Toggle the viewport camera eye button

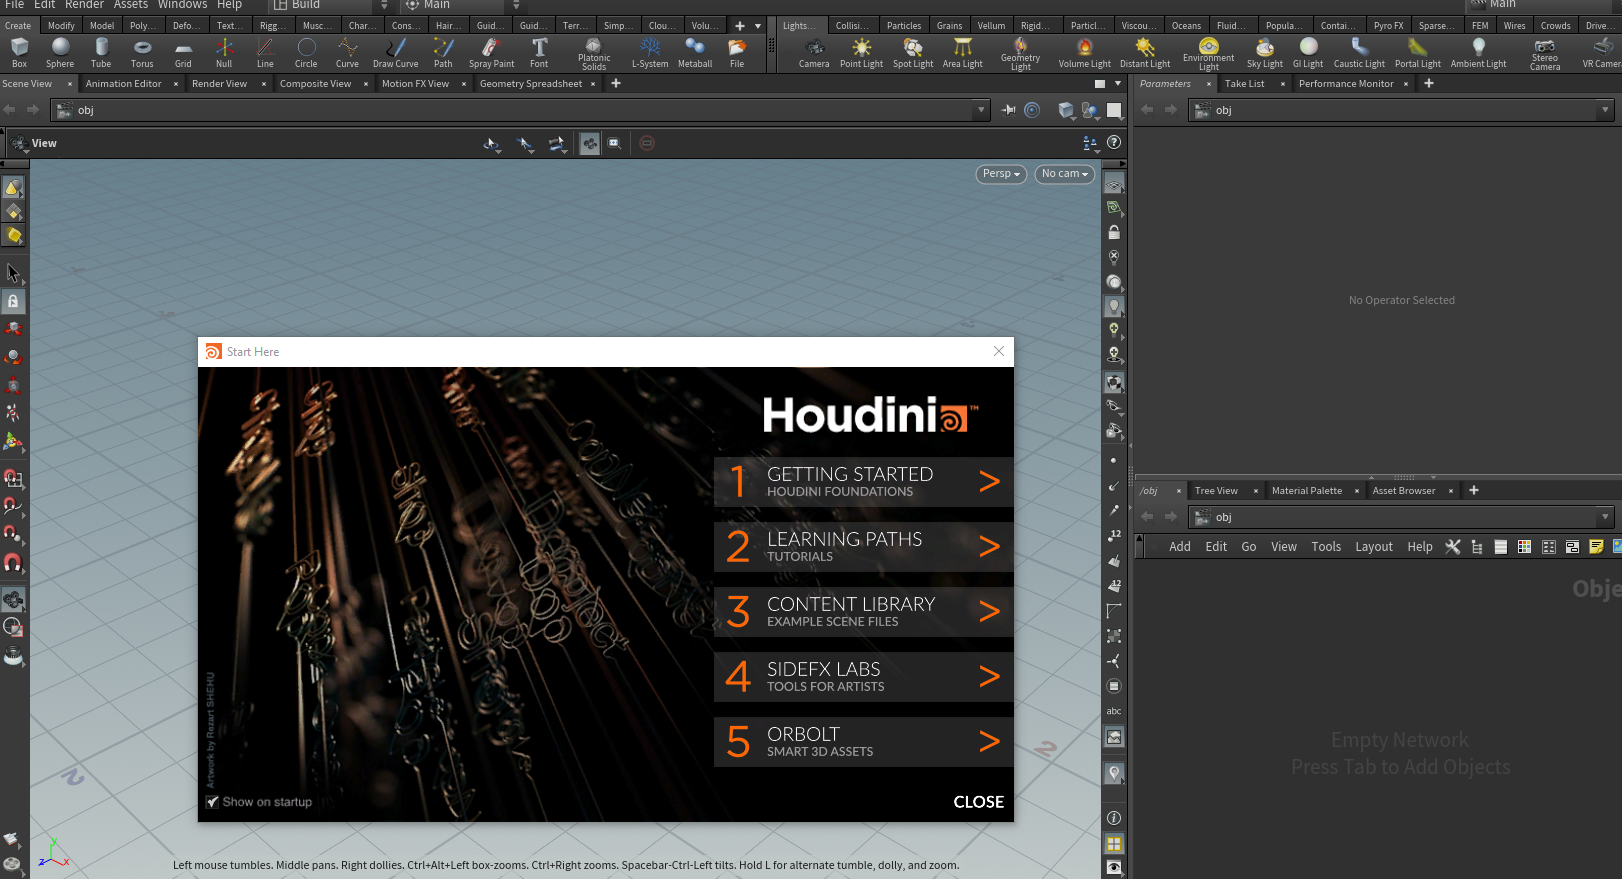click(x=1114, y=868)
